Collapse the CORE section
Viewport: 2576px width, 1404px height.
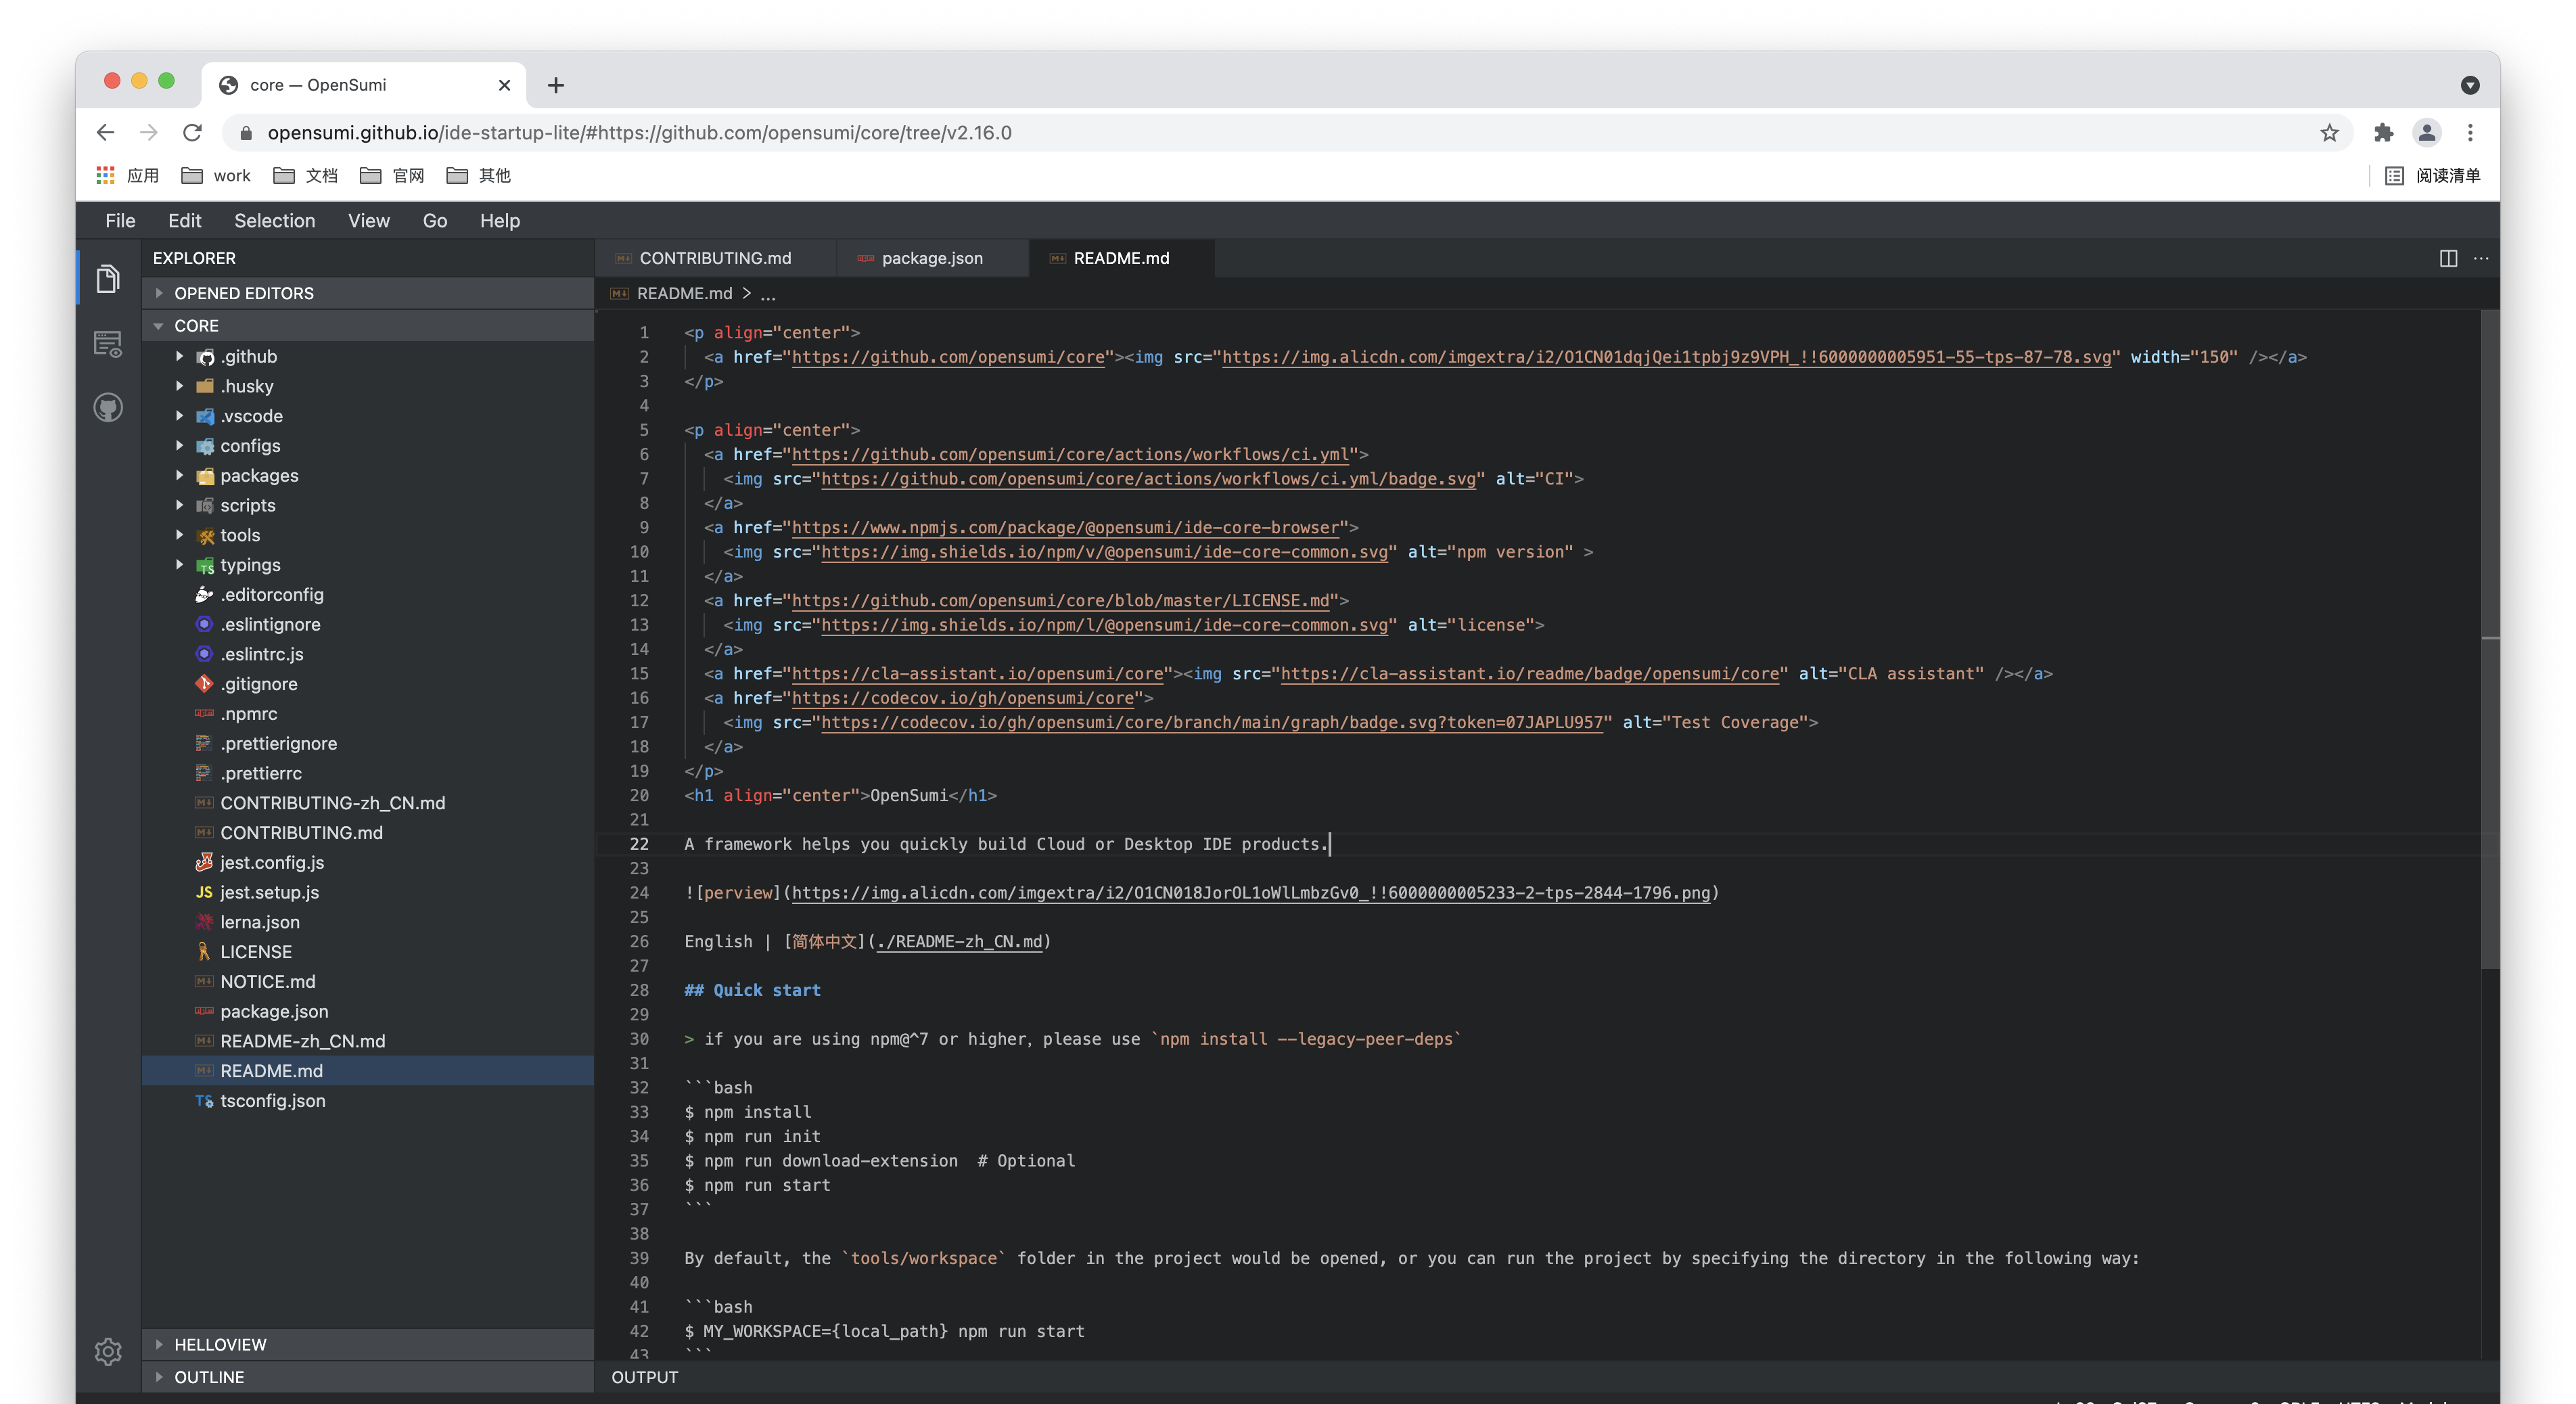pyautogui.click(x=368, y=326)
